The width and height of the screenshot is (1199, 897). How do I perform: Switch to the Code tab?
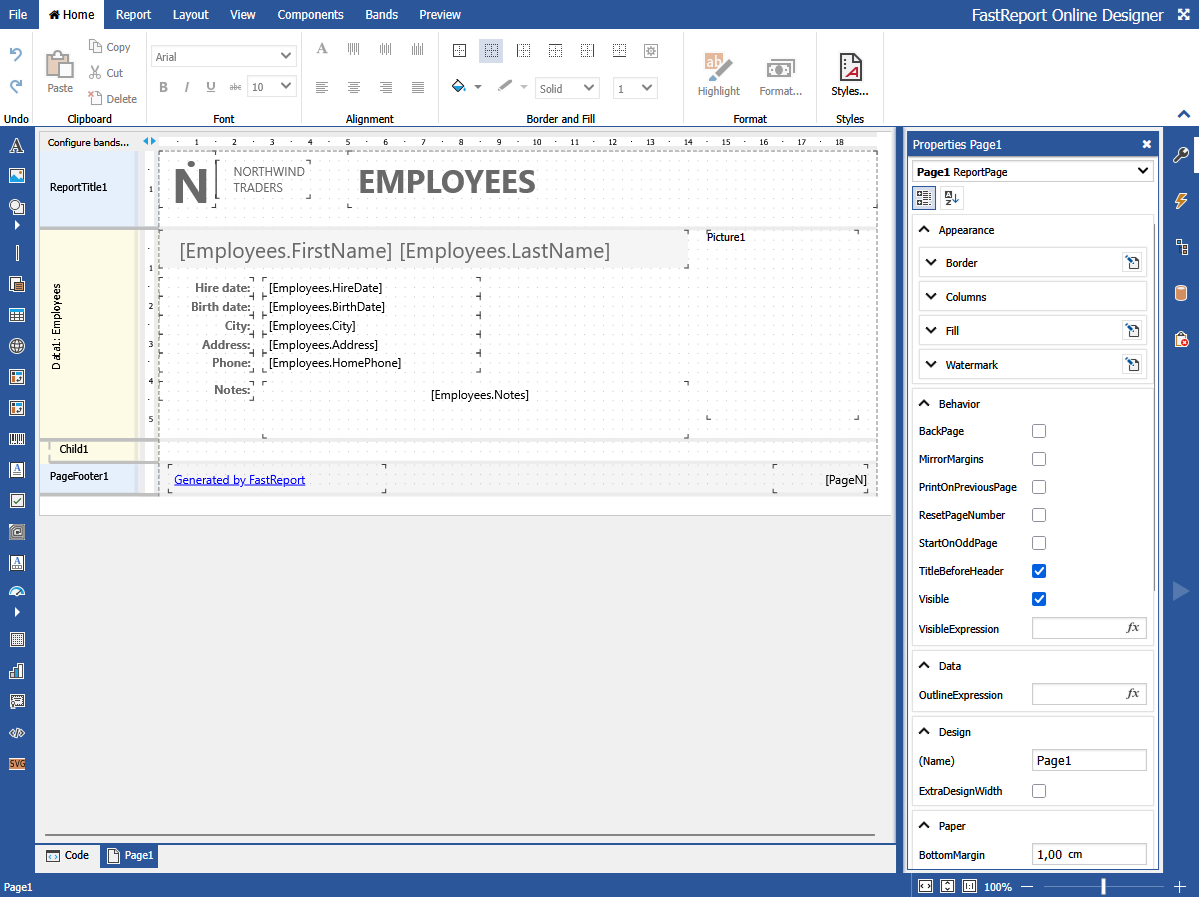point(68,856)
